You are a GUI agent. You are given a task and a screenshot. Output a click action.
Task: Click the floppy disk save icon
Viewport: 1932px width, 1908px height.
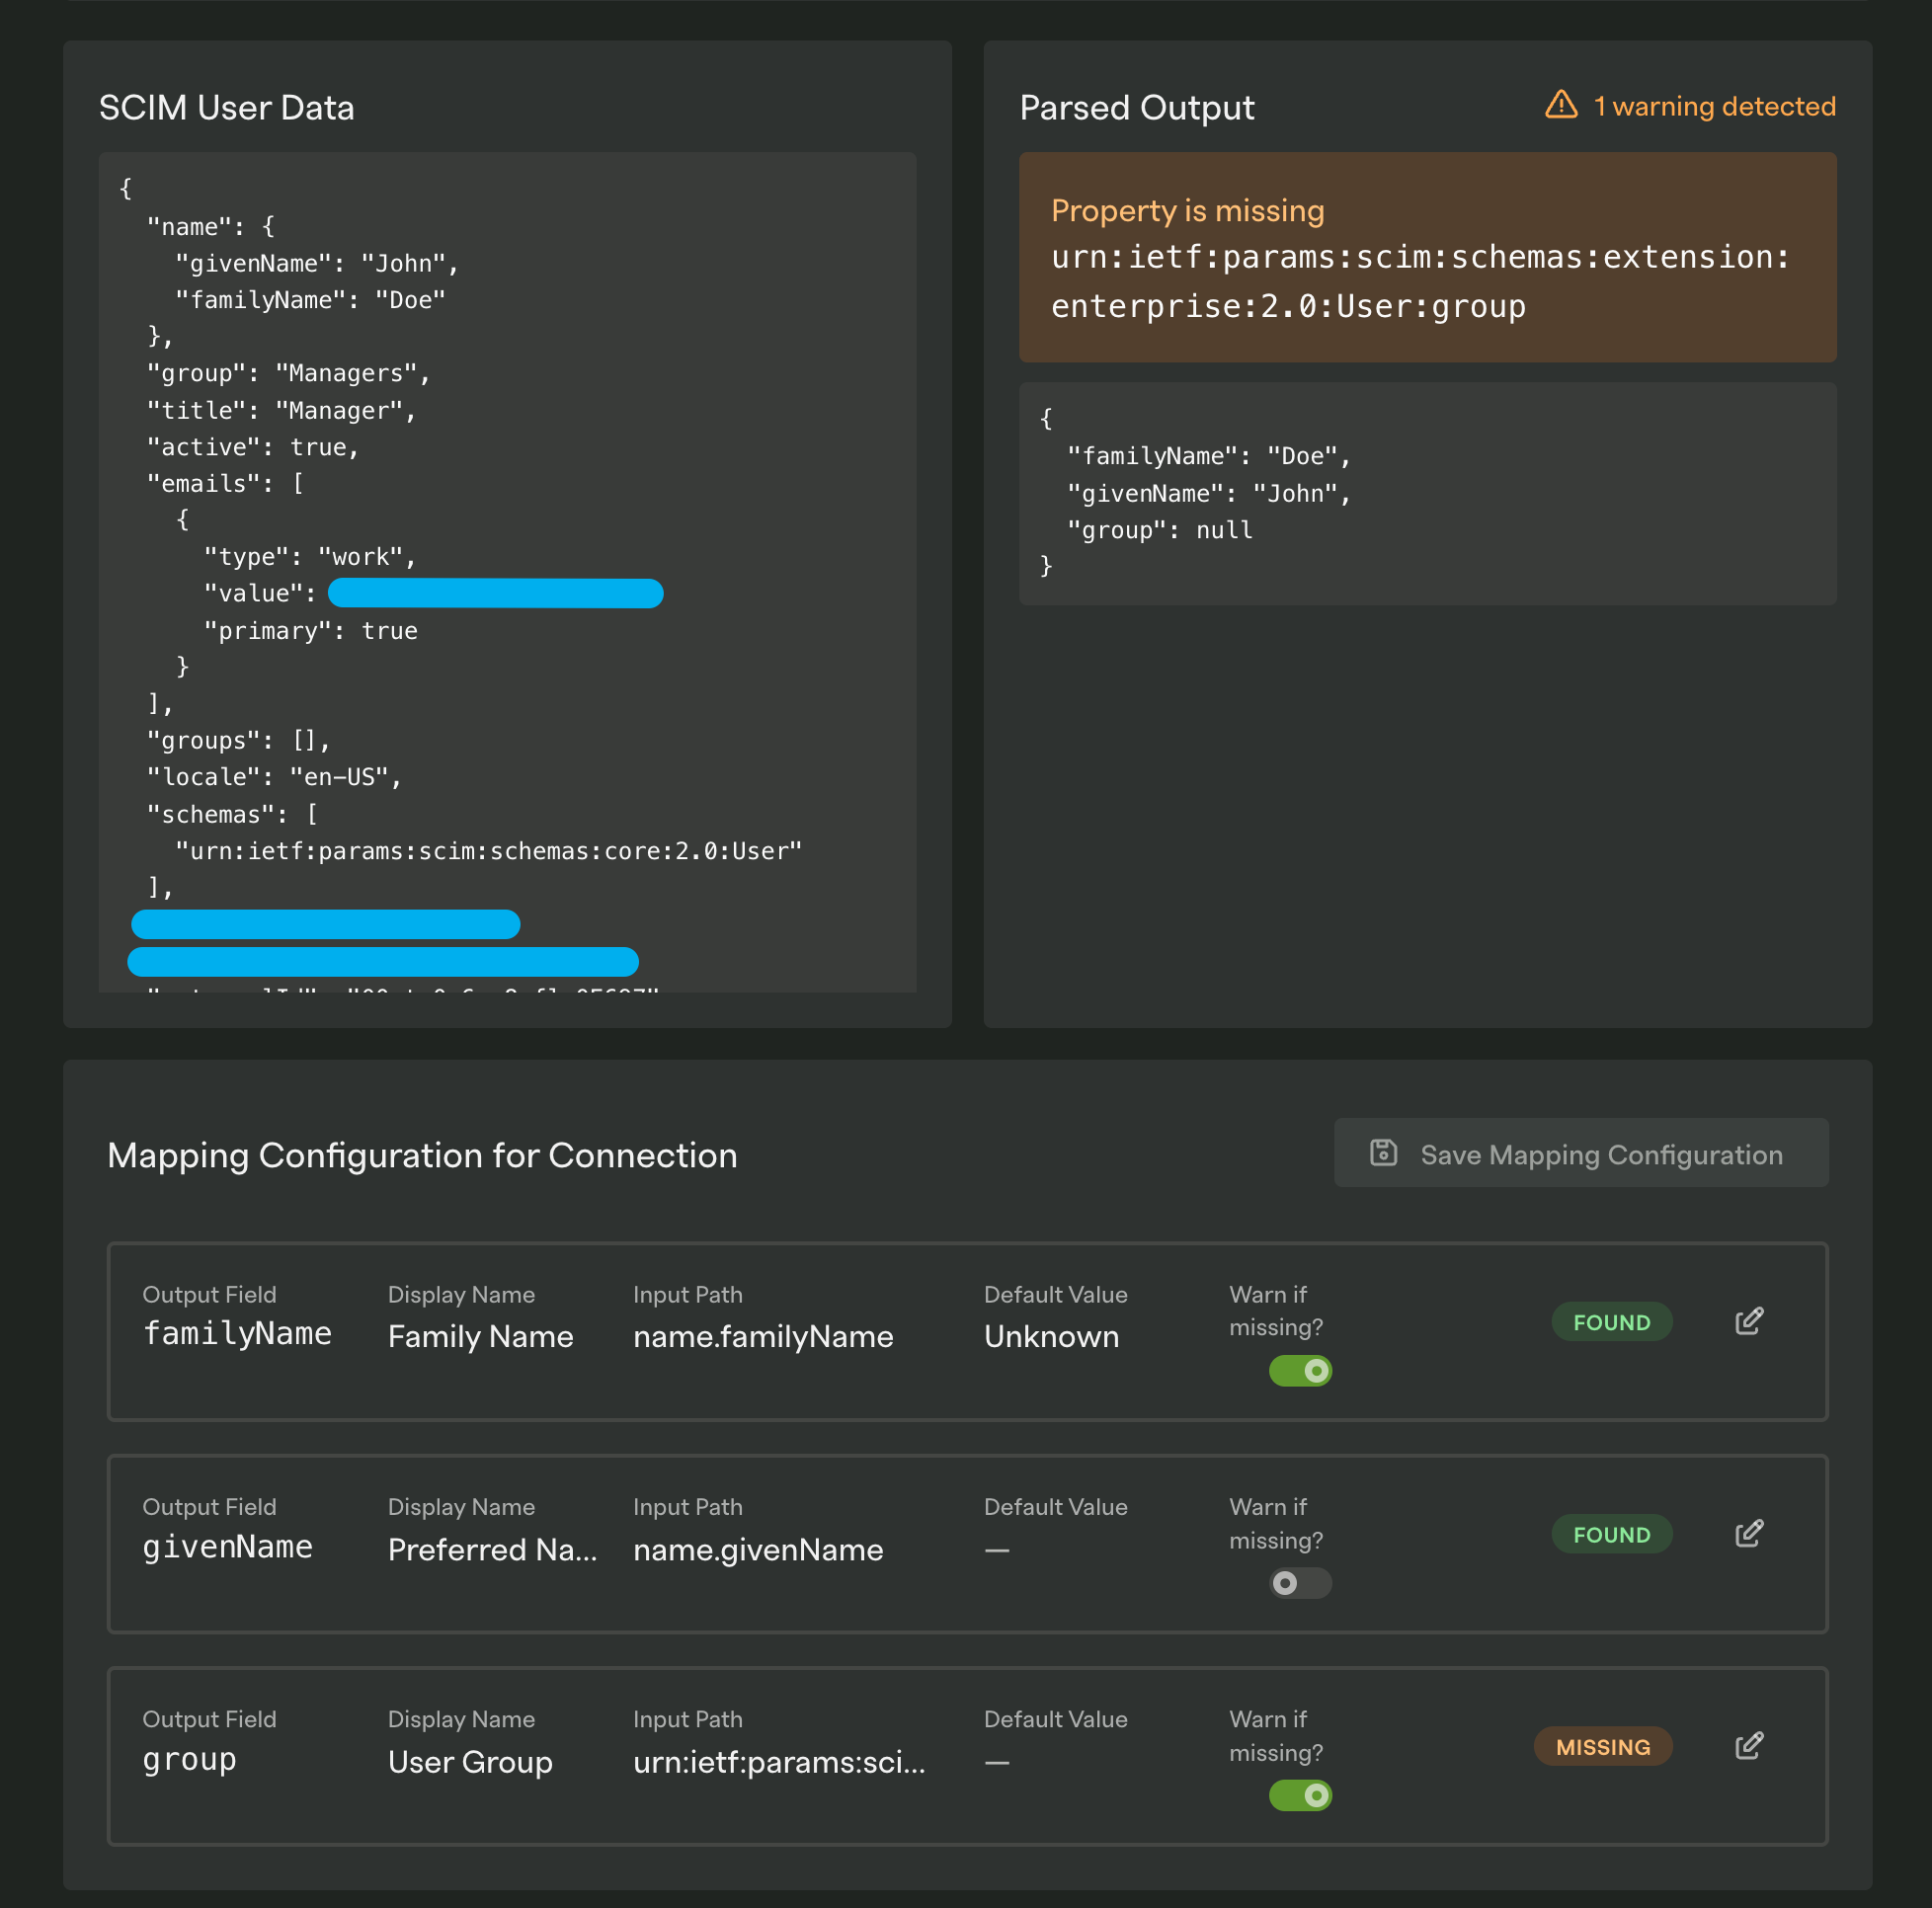pyautogui.click(x=1383, y=1153)
